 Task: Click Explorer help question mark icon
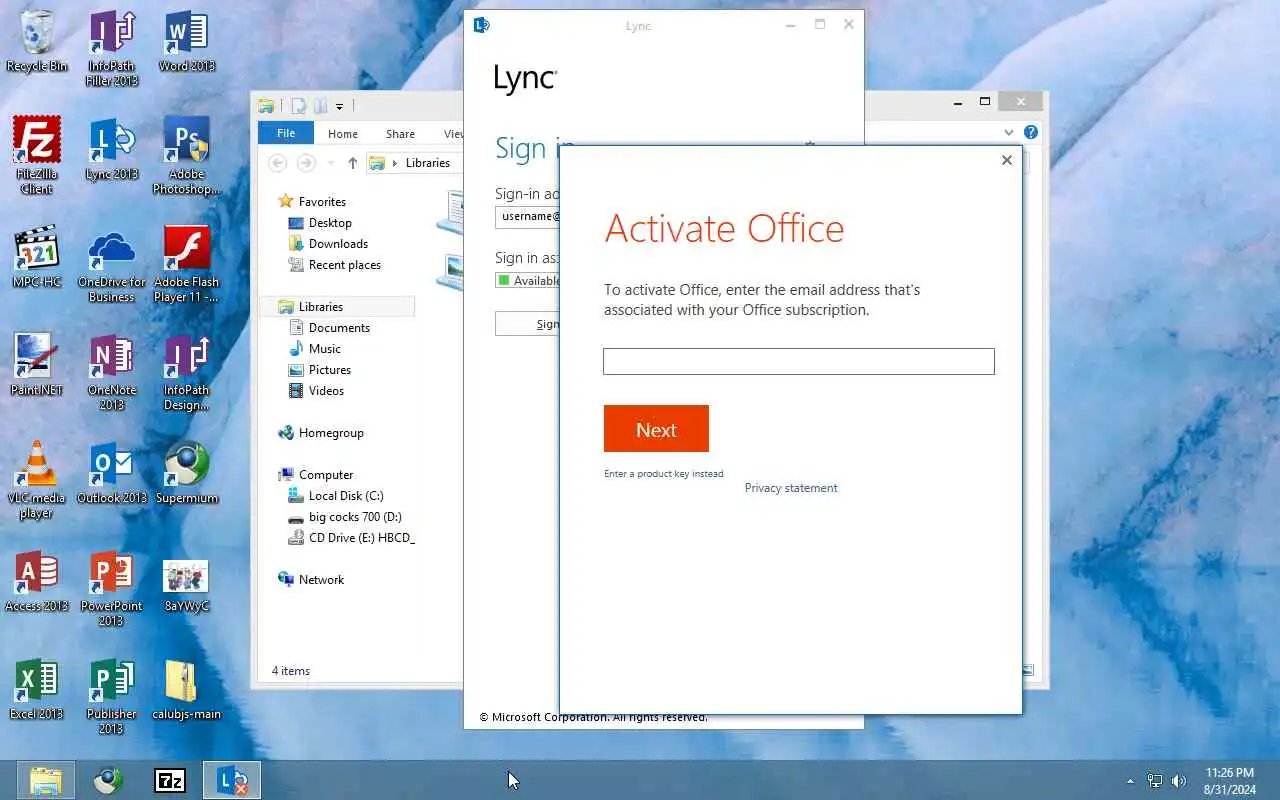coord(1031,132)
